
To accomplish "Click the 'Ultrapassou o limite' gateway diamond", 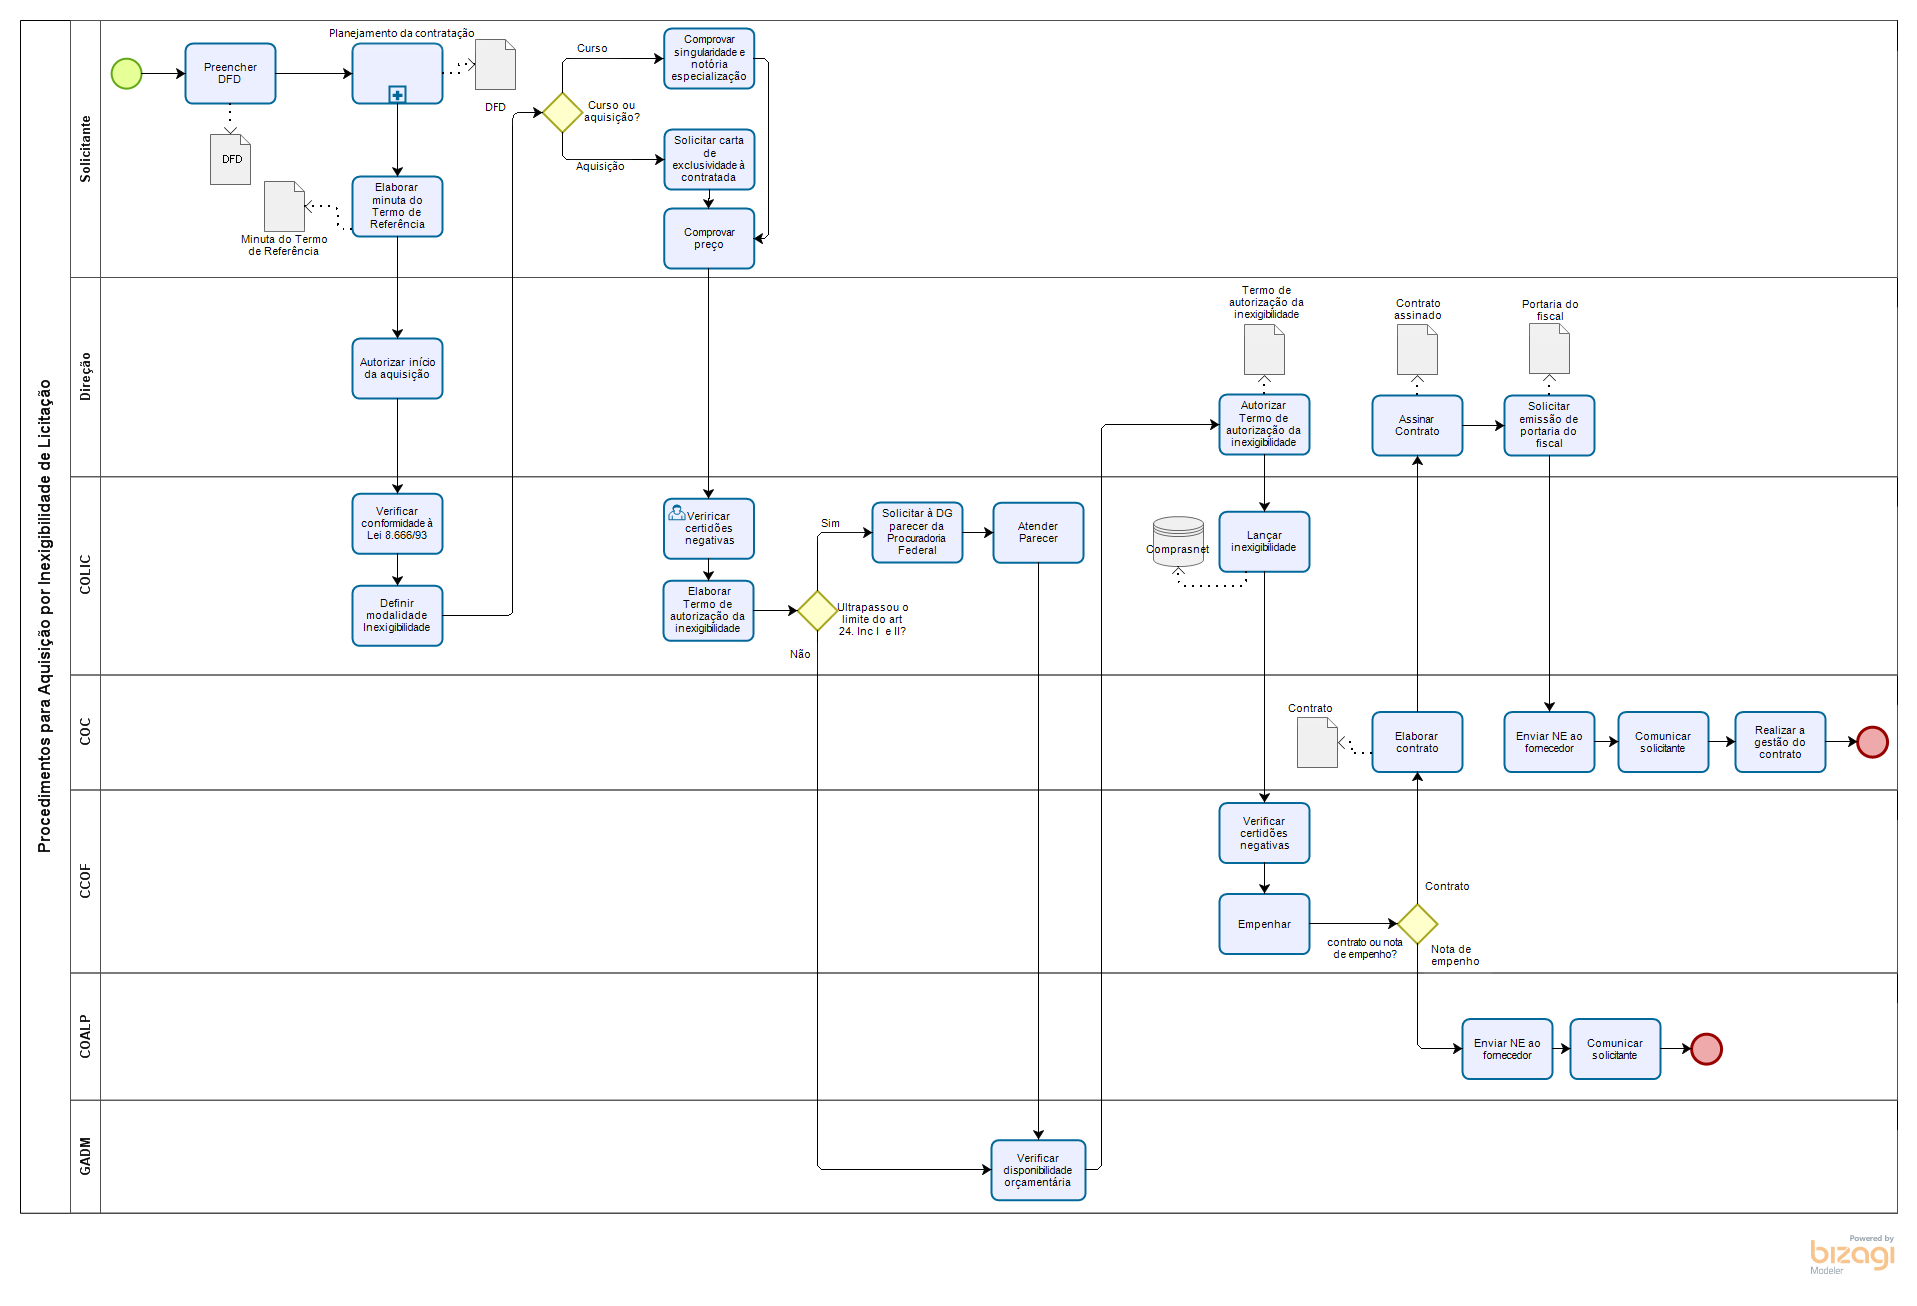I will coord(817,611).
